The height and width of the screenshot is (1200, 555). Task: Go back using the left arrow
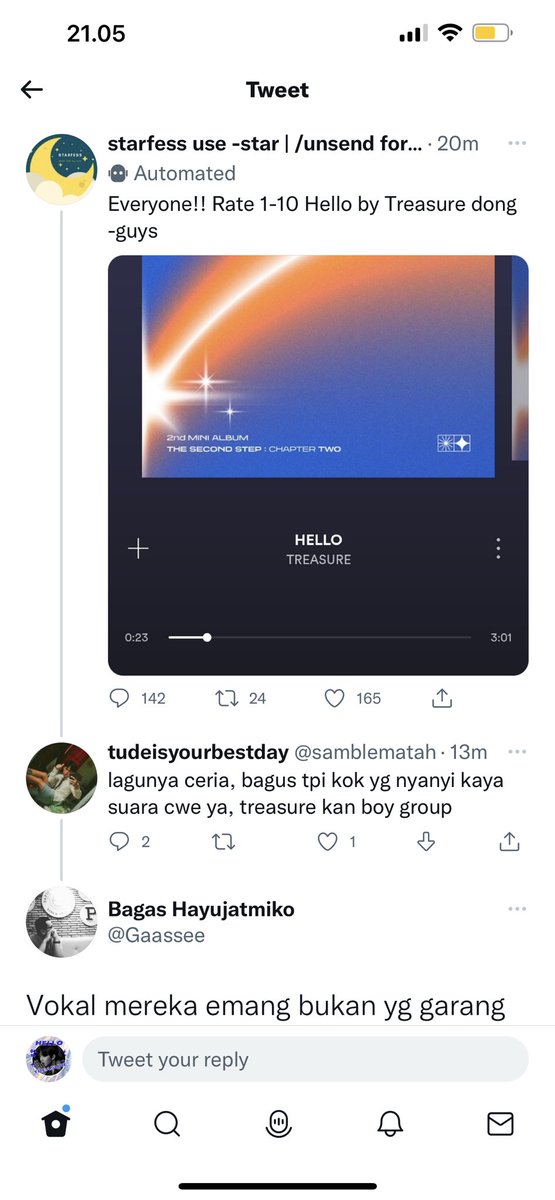click(32, 90)
